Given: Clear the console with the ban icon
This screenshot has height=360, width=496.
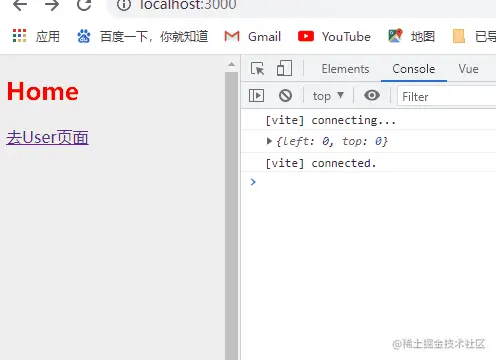Looking at the screenshot, I should click(x=285, y=96).
